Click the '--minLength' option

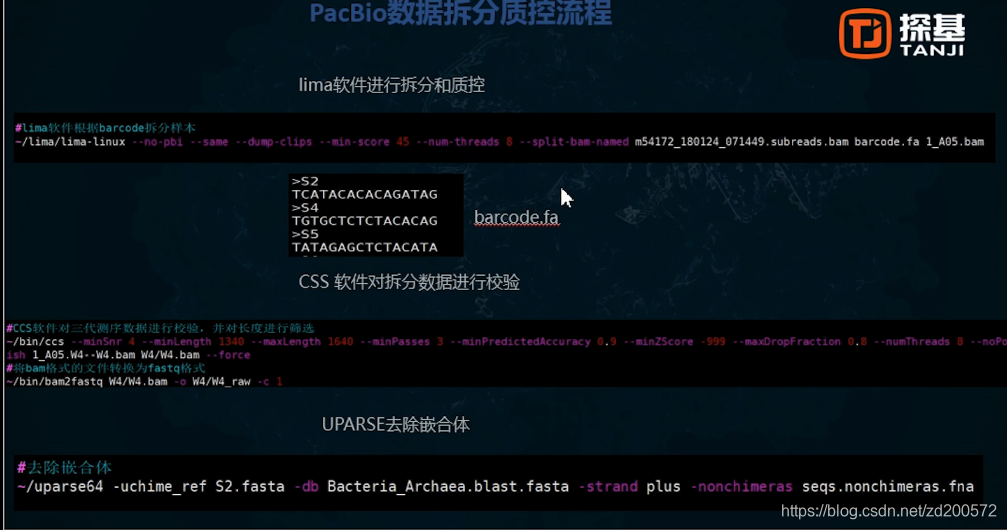[177, 342]
